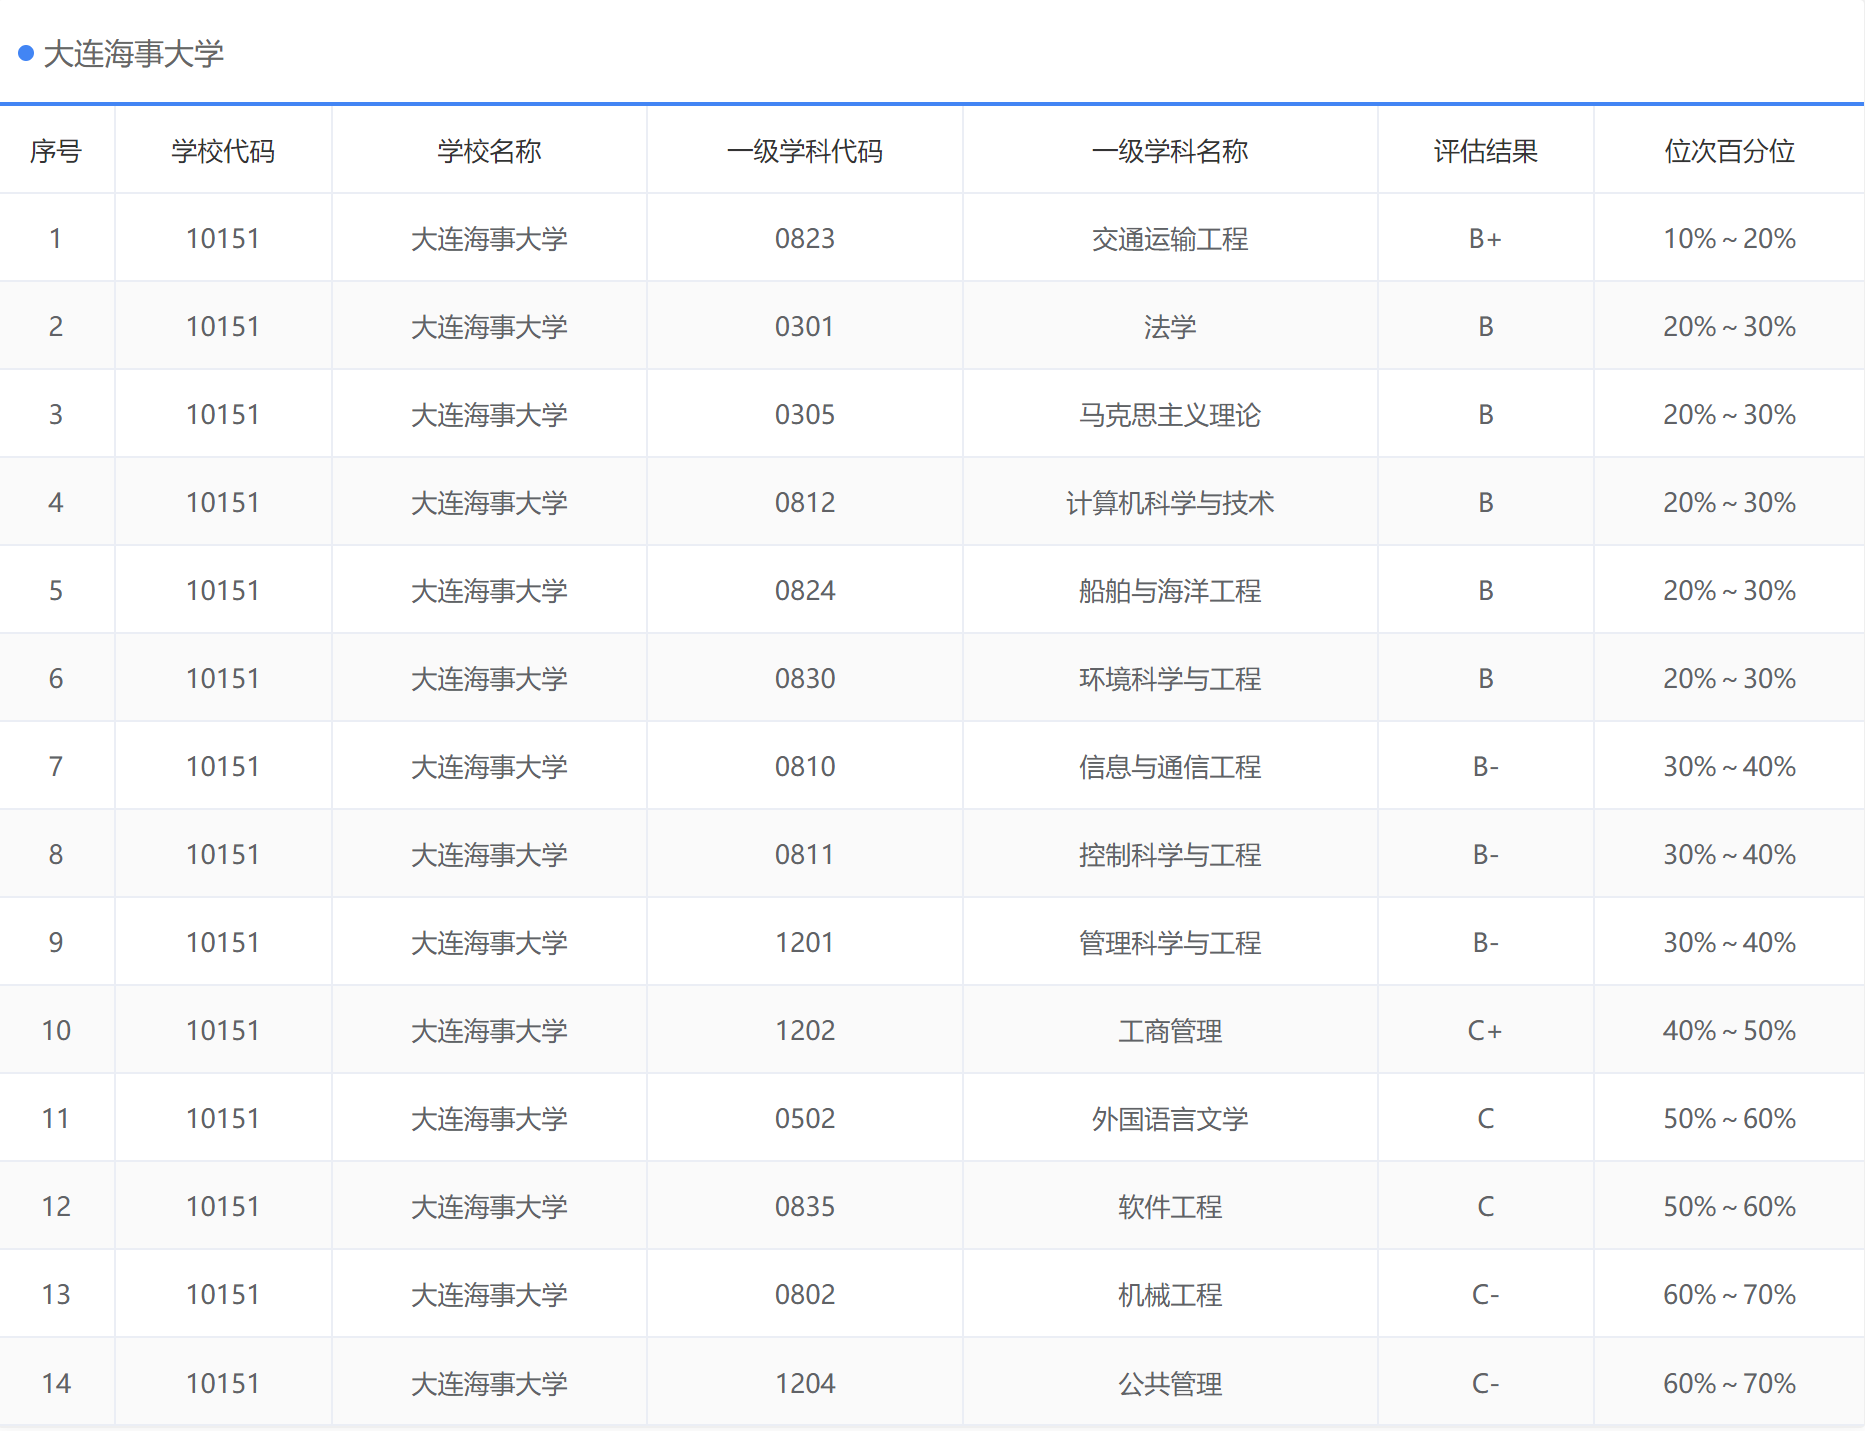Select the 软件工程 subject cell

pos(1170,1206)
